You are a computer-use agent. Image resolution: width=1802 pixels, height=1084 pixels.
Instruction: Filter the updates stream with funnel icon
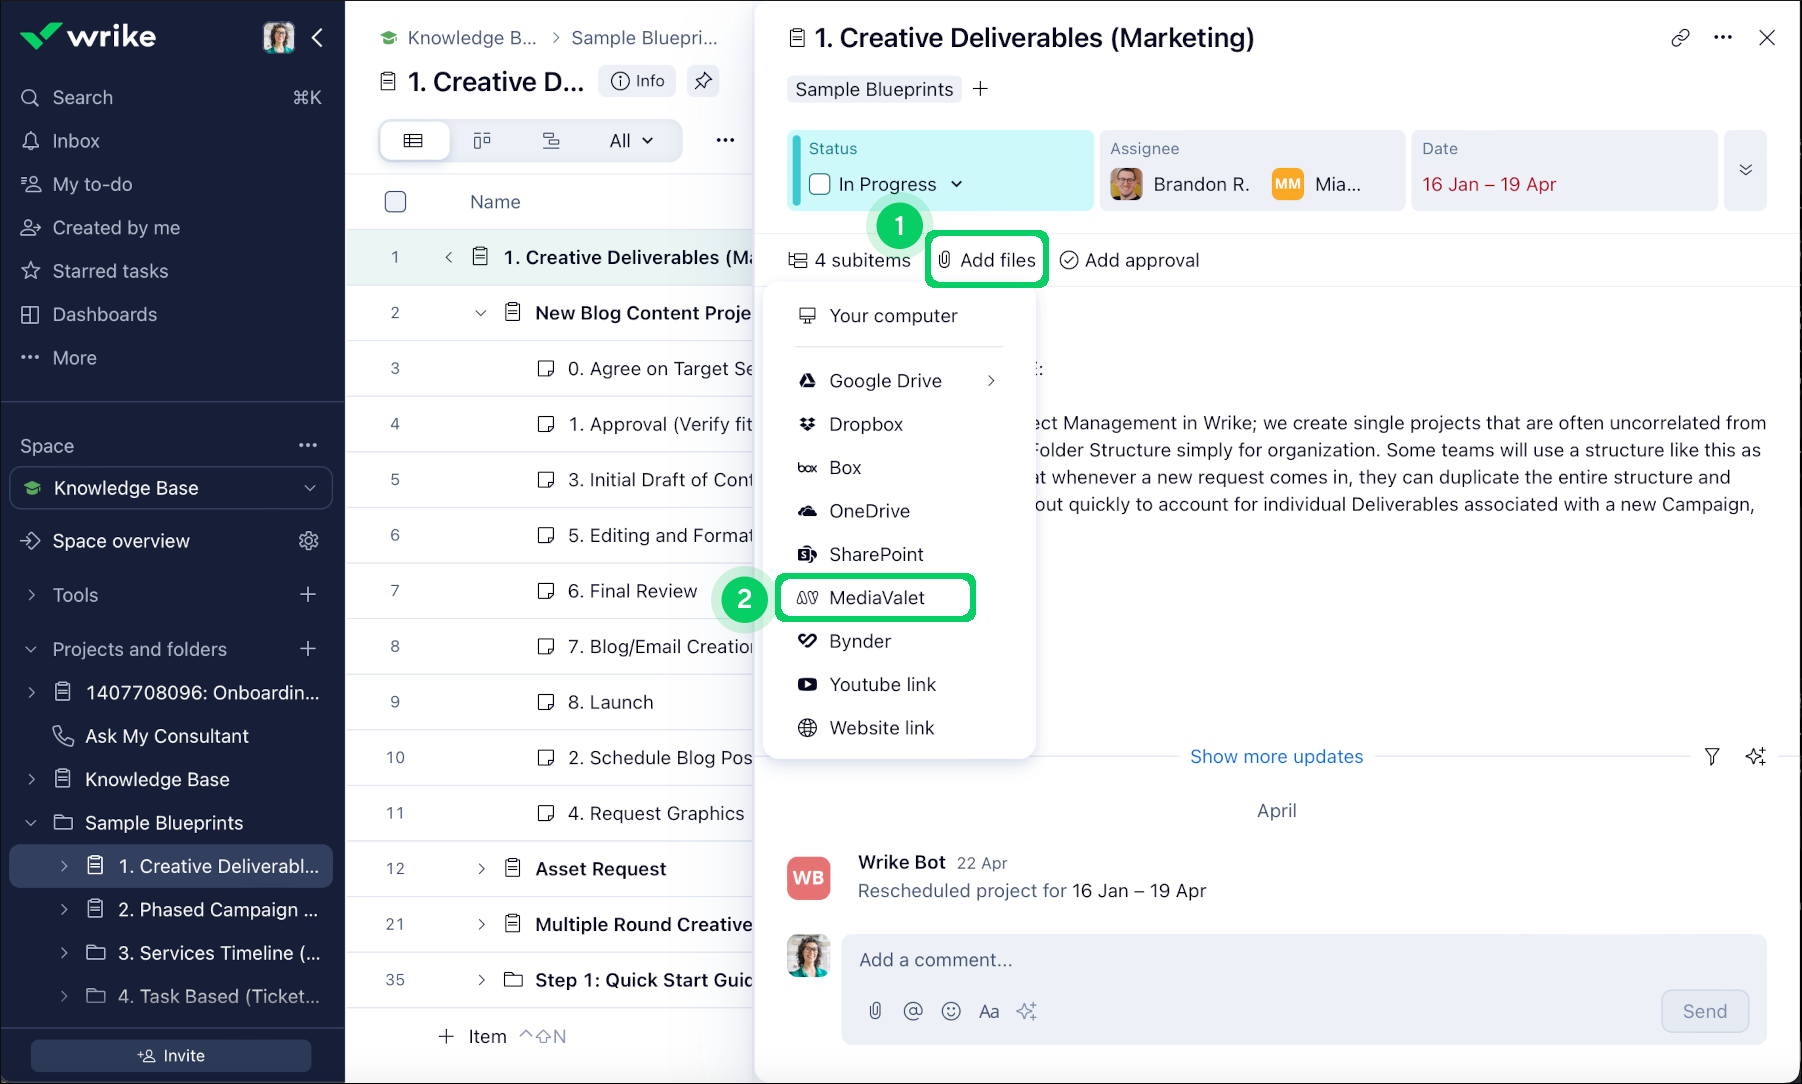pyautogui.click(x=1712, y=757)
